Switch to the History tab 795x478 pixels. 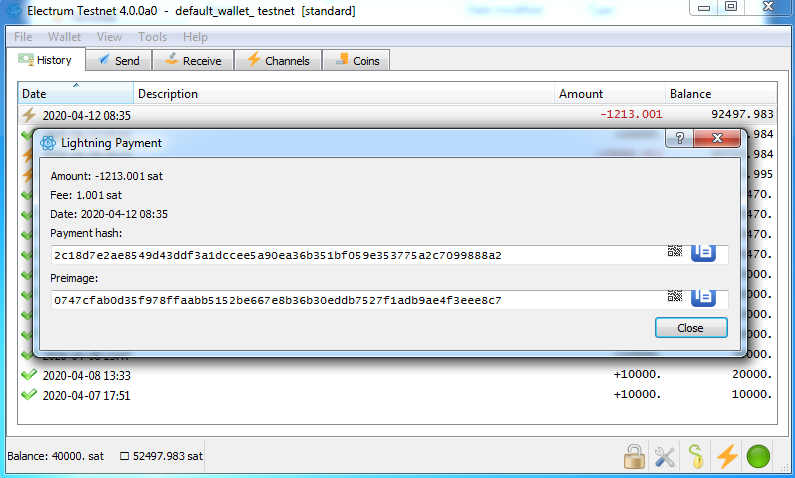(x=45, y=60)
